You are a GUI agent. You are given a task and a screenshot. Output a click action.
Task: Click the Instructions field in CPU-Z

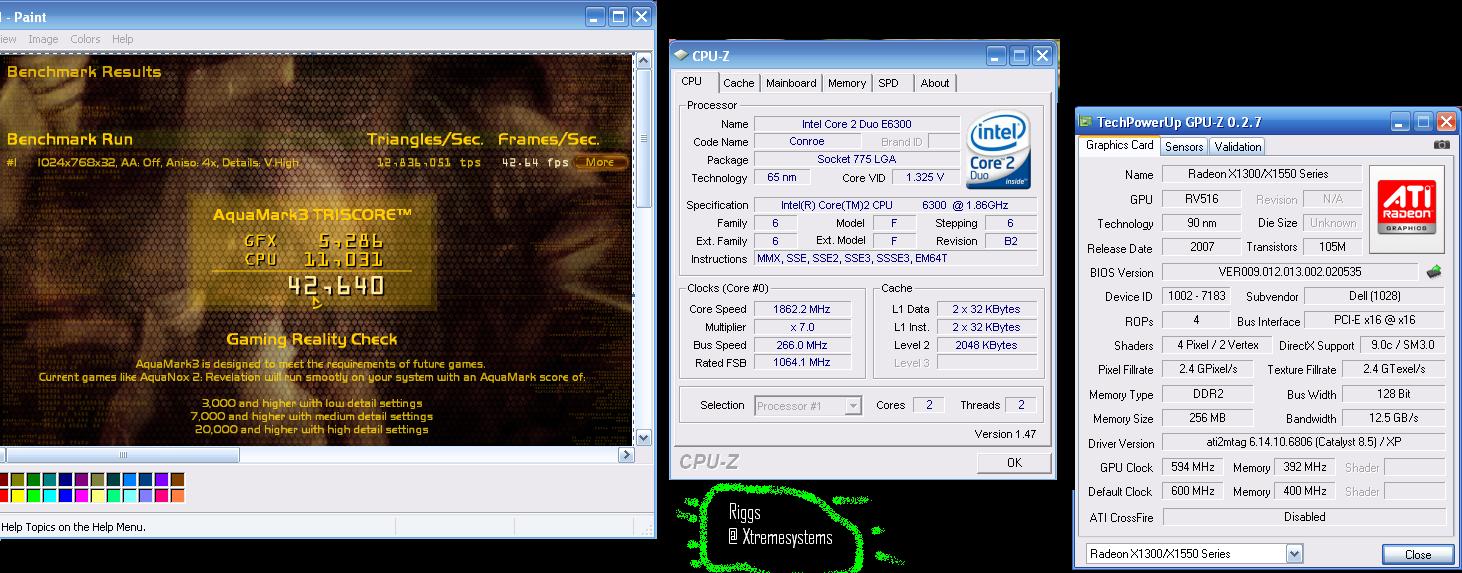(x=896, y=259)
